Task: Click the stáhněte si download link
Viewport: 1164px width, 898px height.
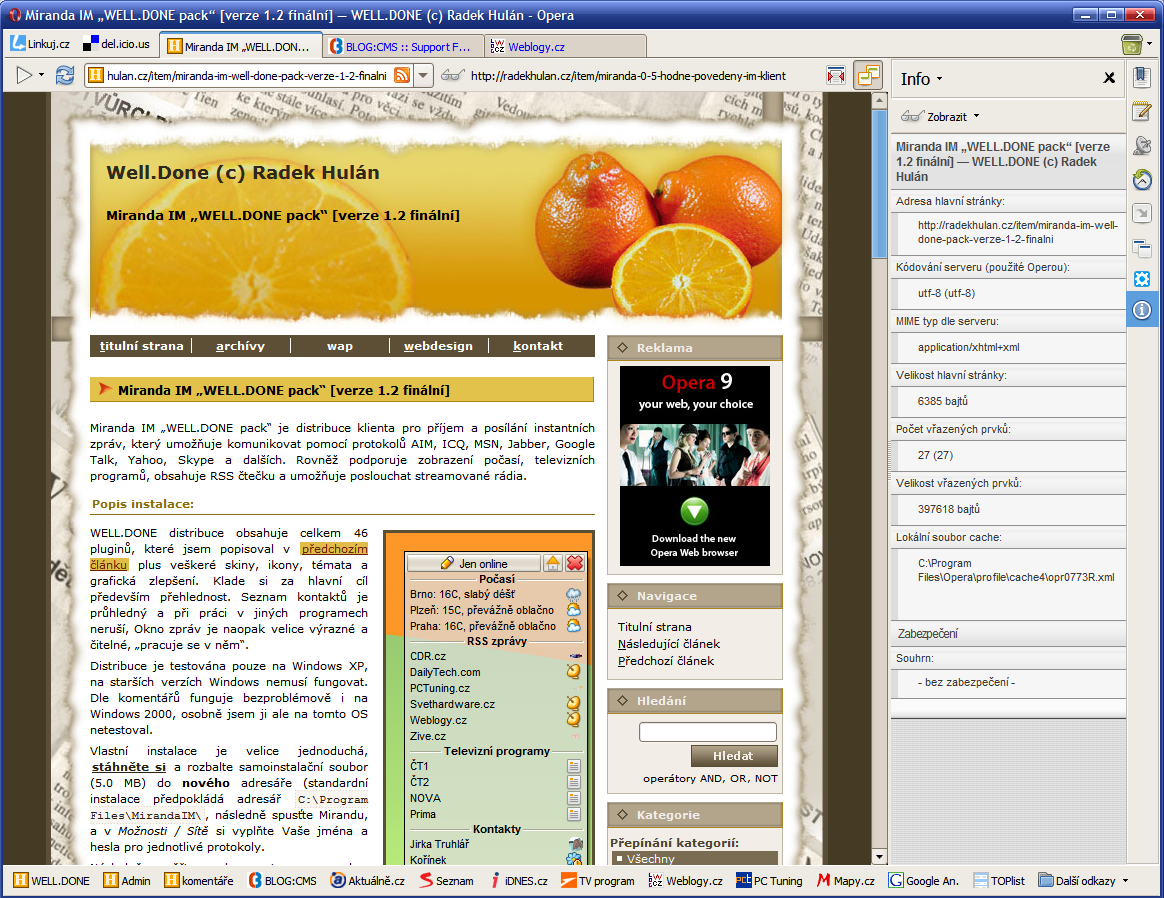Action: [128, 767]
